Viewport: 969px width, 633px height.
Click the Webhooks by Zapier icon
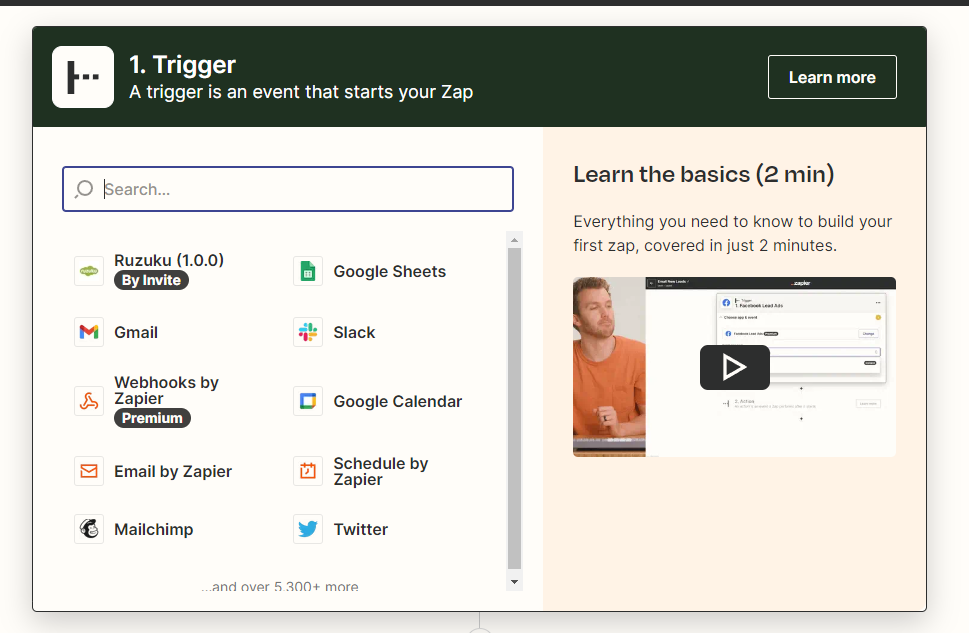(89, 401)
